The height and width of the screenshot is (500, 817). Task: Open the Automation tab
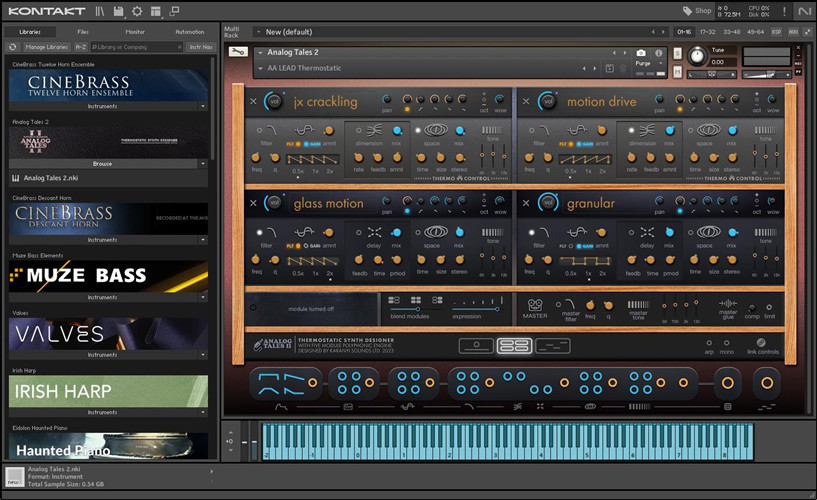(189, 32)
